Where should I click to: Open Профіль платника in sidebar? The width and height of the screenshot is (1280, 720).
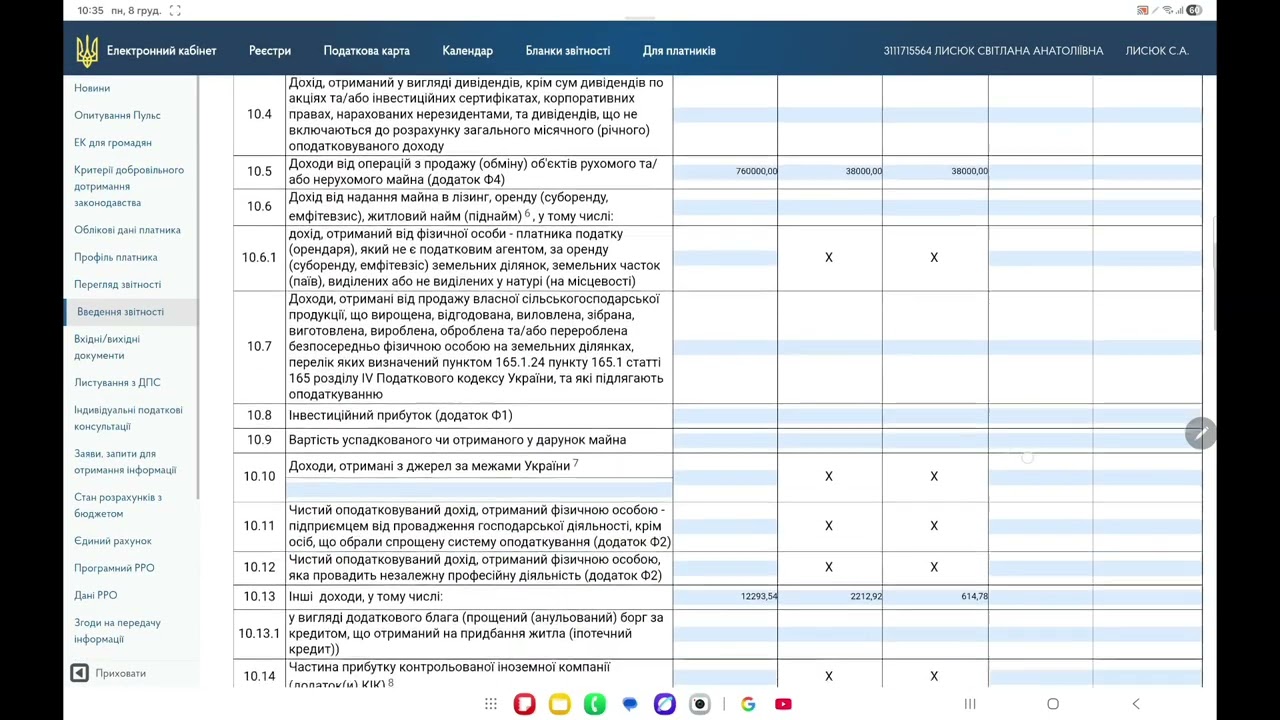pos(115,257)
